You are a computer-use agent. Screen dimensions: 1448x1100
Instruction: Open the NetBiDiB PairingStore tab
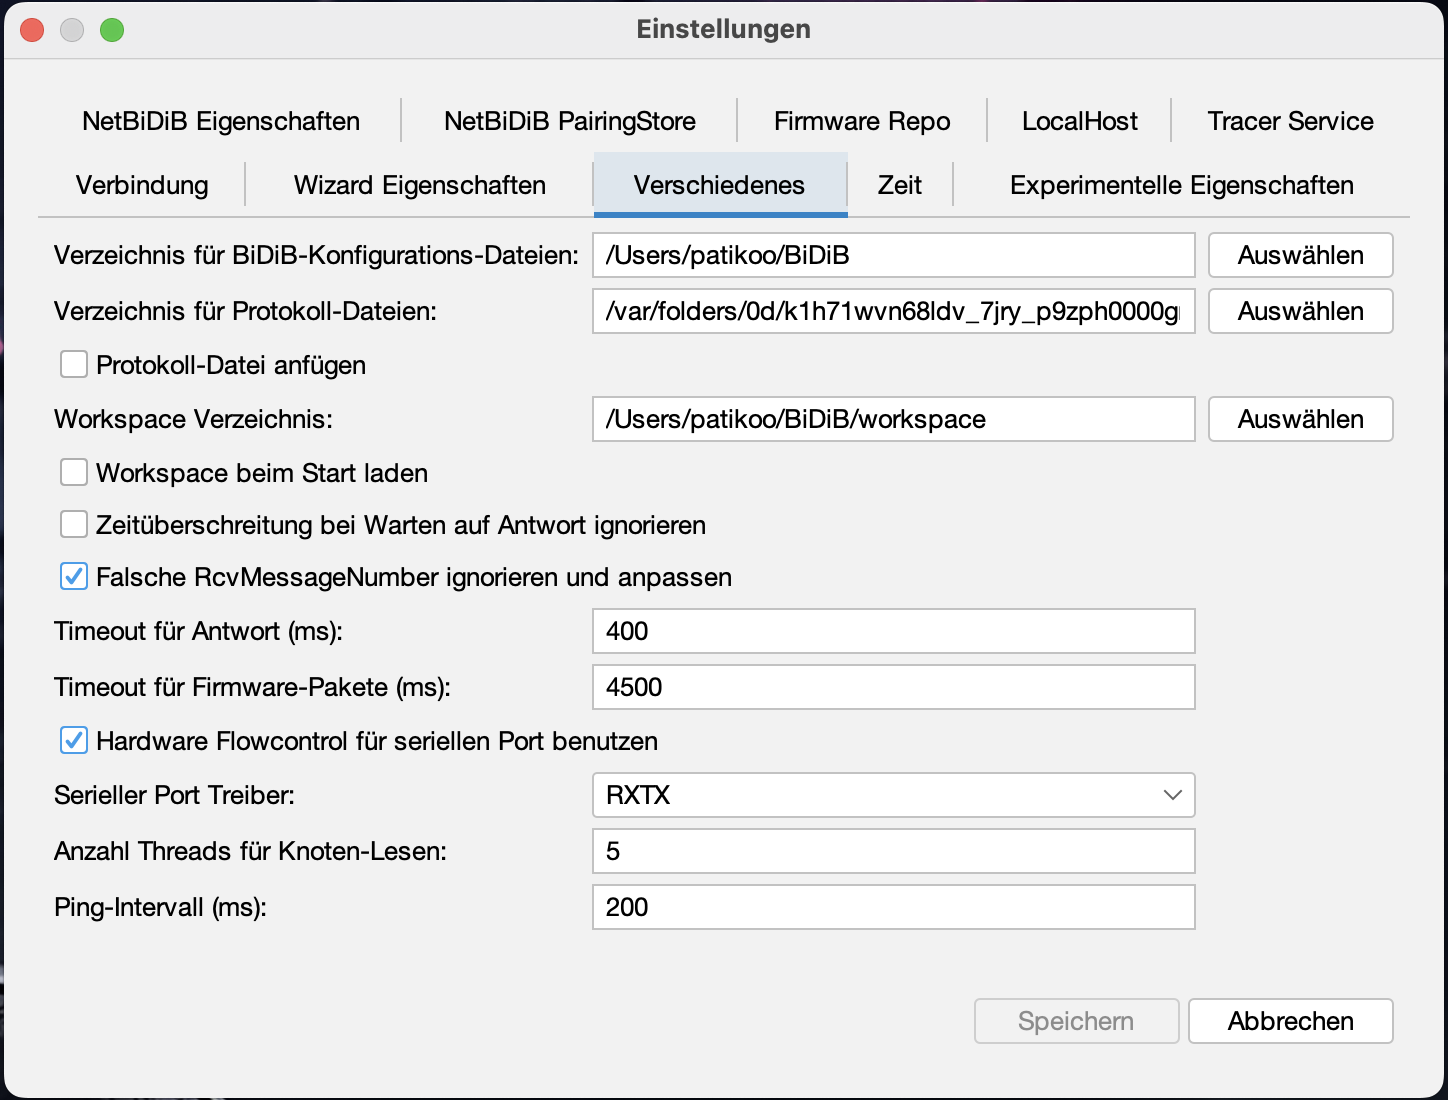pyautogui.click(x=570, y=121)
